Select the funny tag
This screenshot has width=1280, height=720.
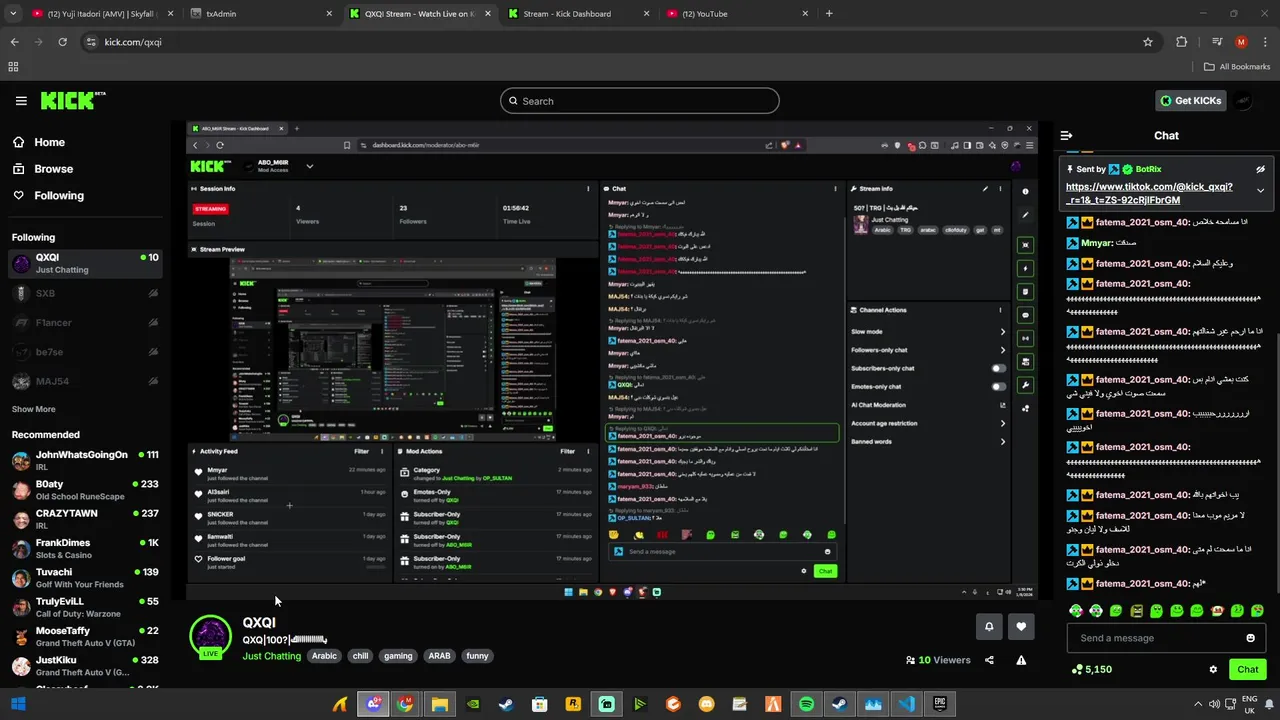click(477, 656)
